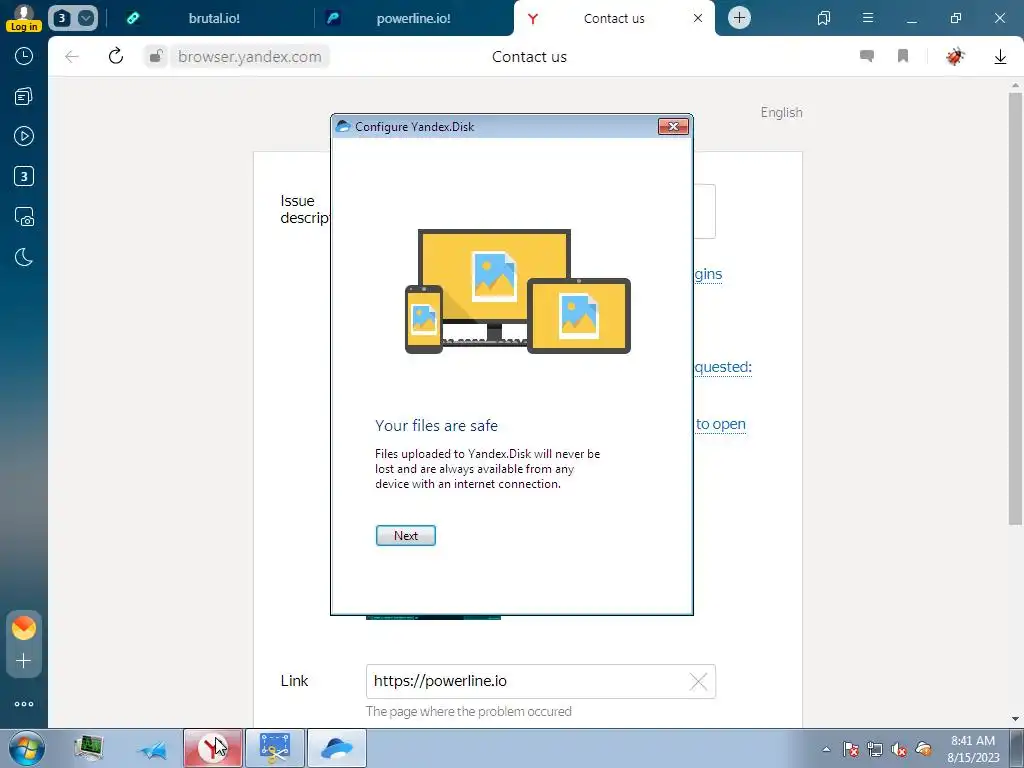
Task: Select the Contact us tab
Action: pos(614,18)
